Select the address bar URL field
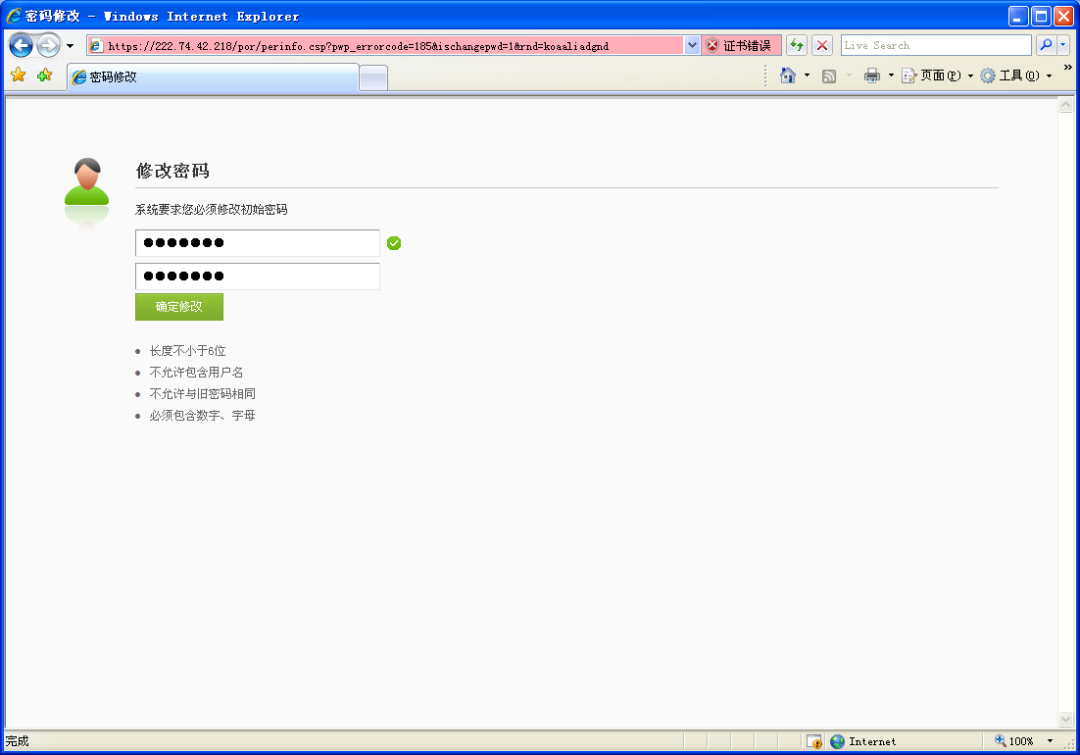The image size is (1080, 755). pos(386,45)
